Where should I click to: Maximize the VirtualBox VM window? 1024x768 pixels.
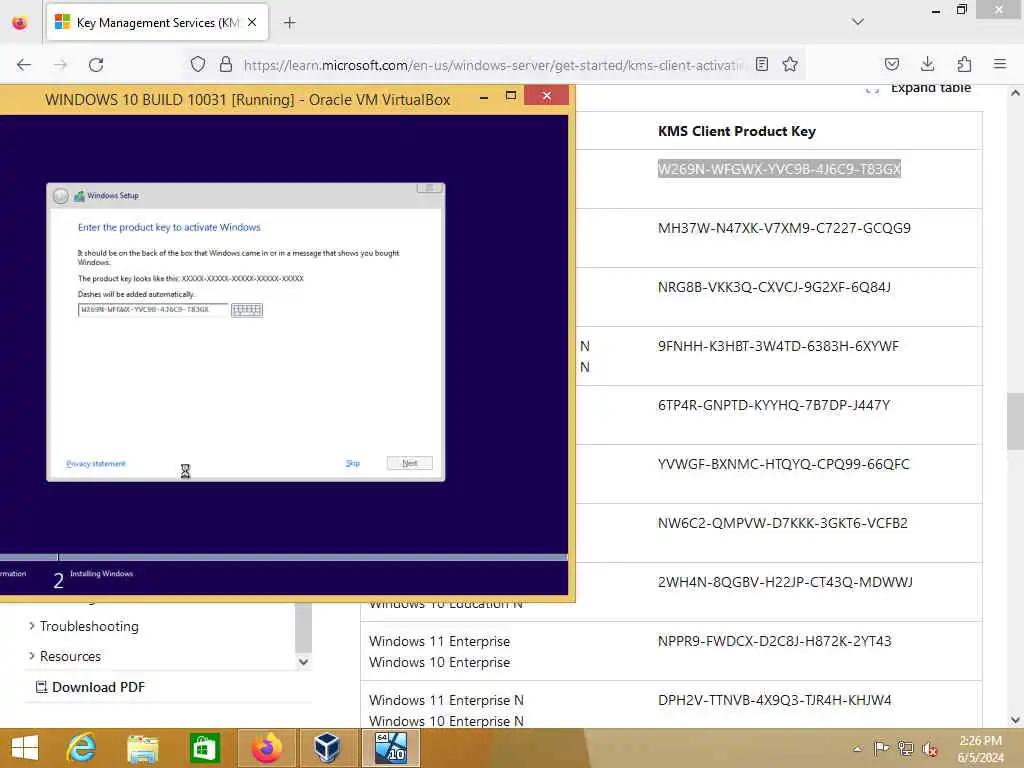(511, 96)
